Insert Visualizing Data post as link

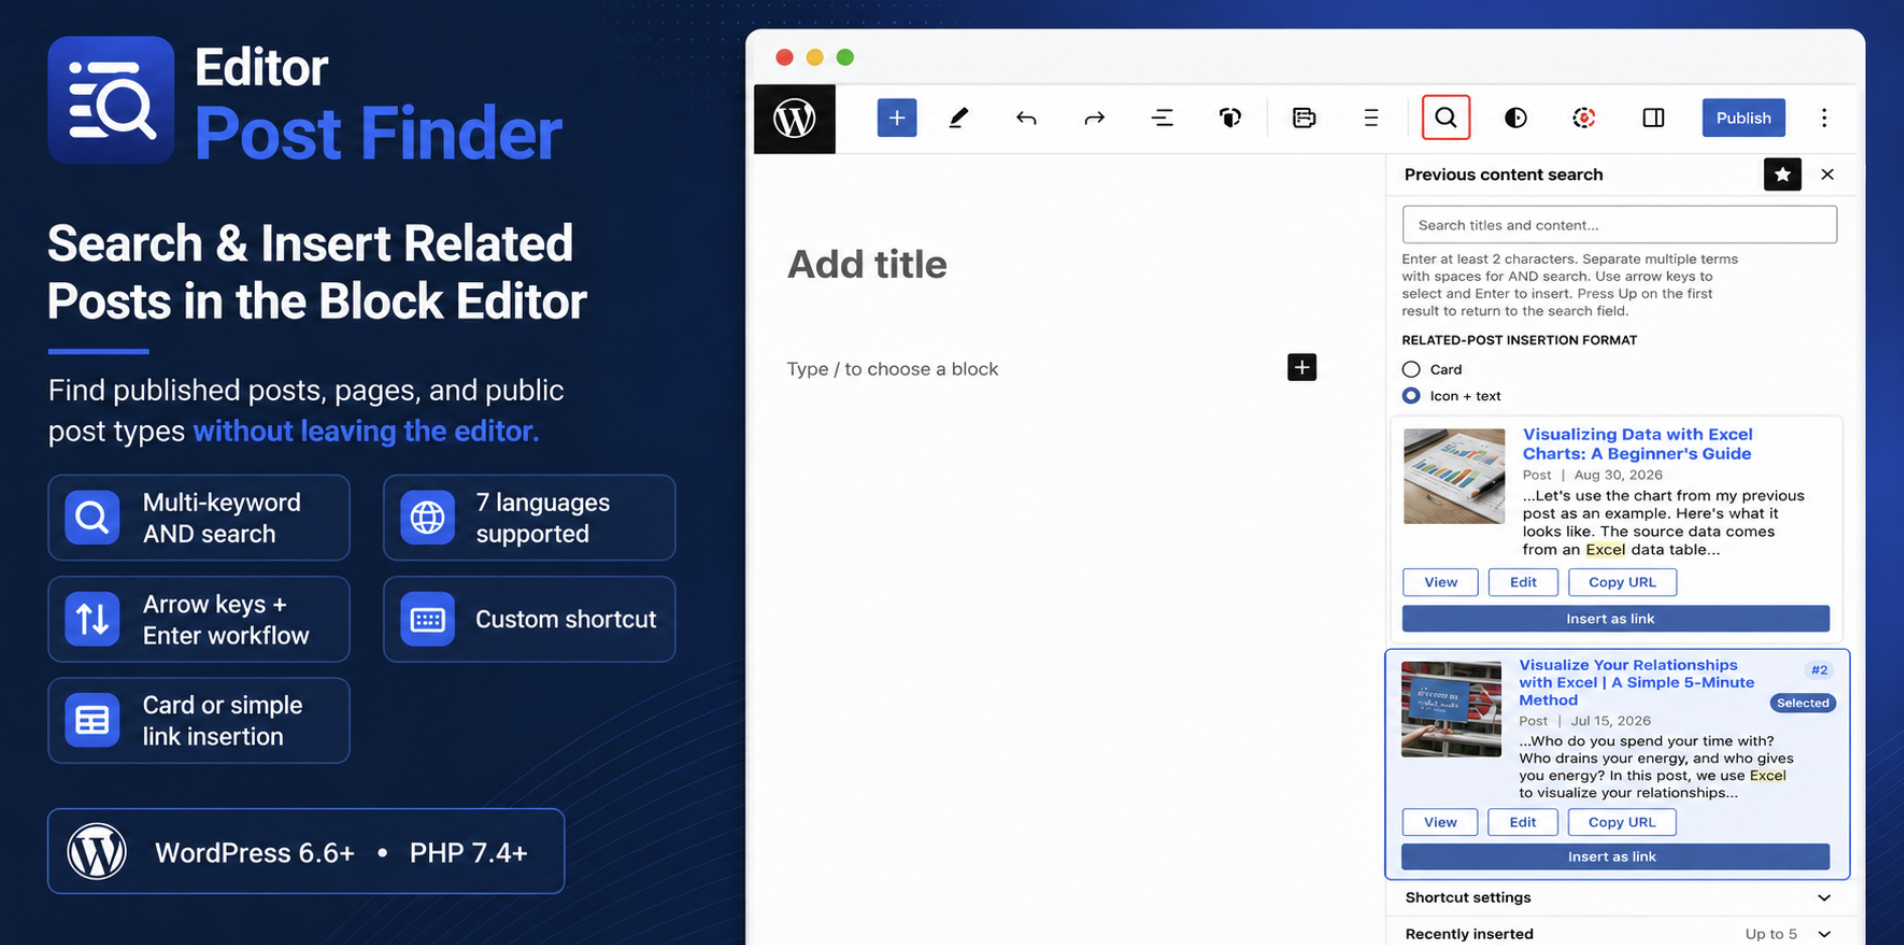coord(1615,618)
